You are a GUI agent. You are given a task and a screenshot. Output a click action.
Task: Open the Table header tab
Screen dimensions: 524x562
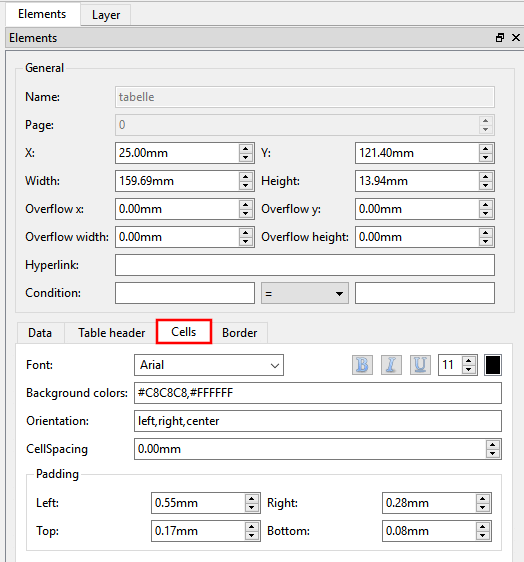pos(111,333)
